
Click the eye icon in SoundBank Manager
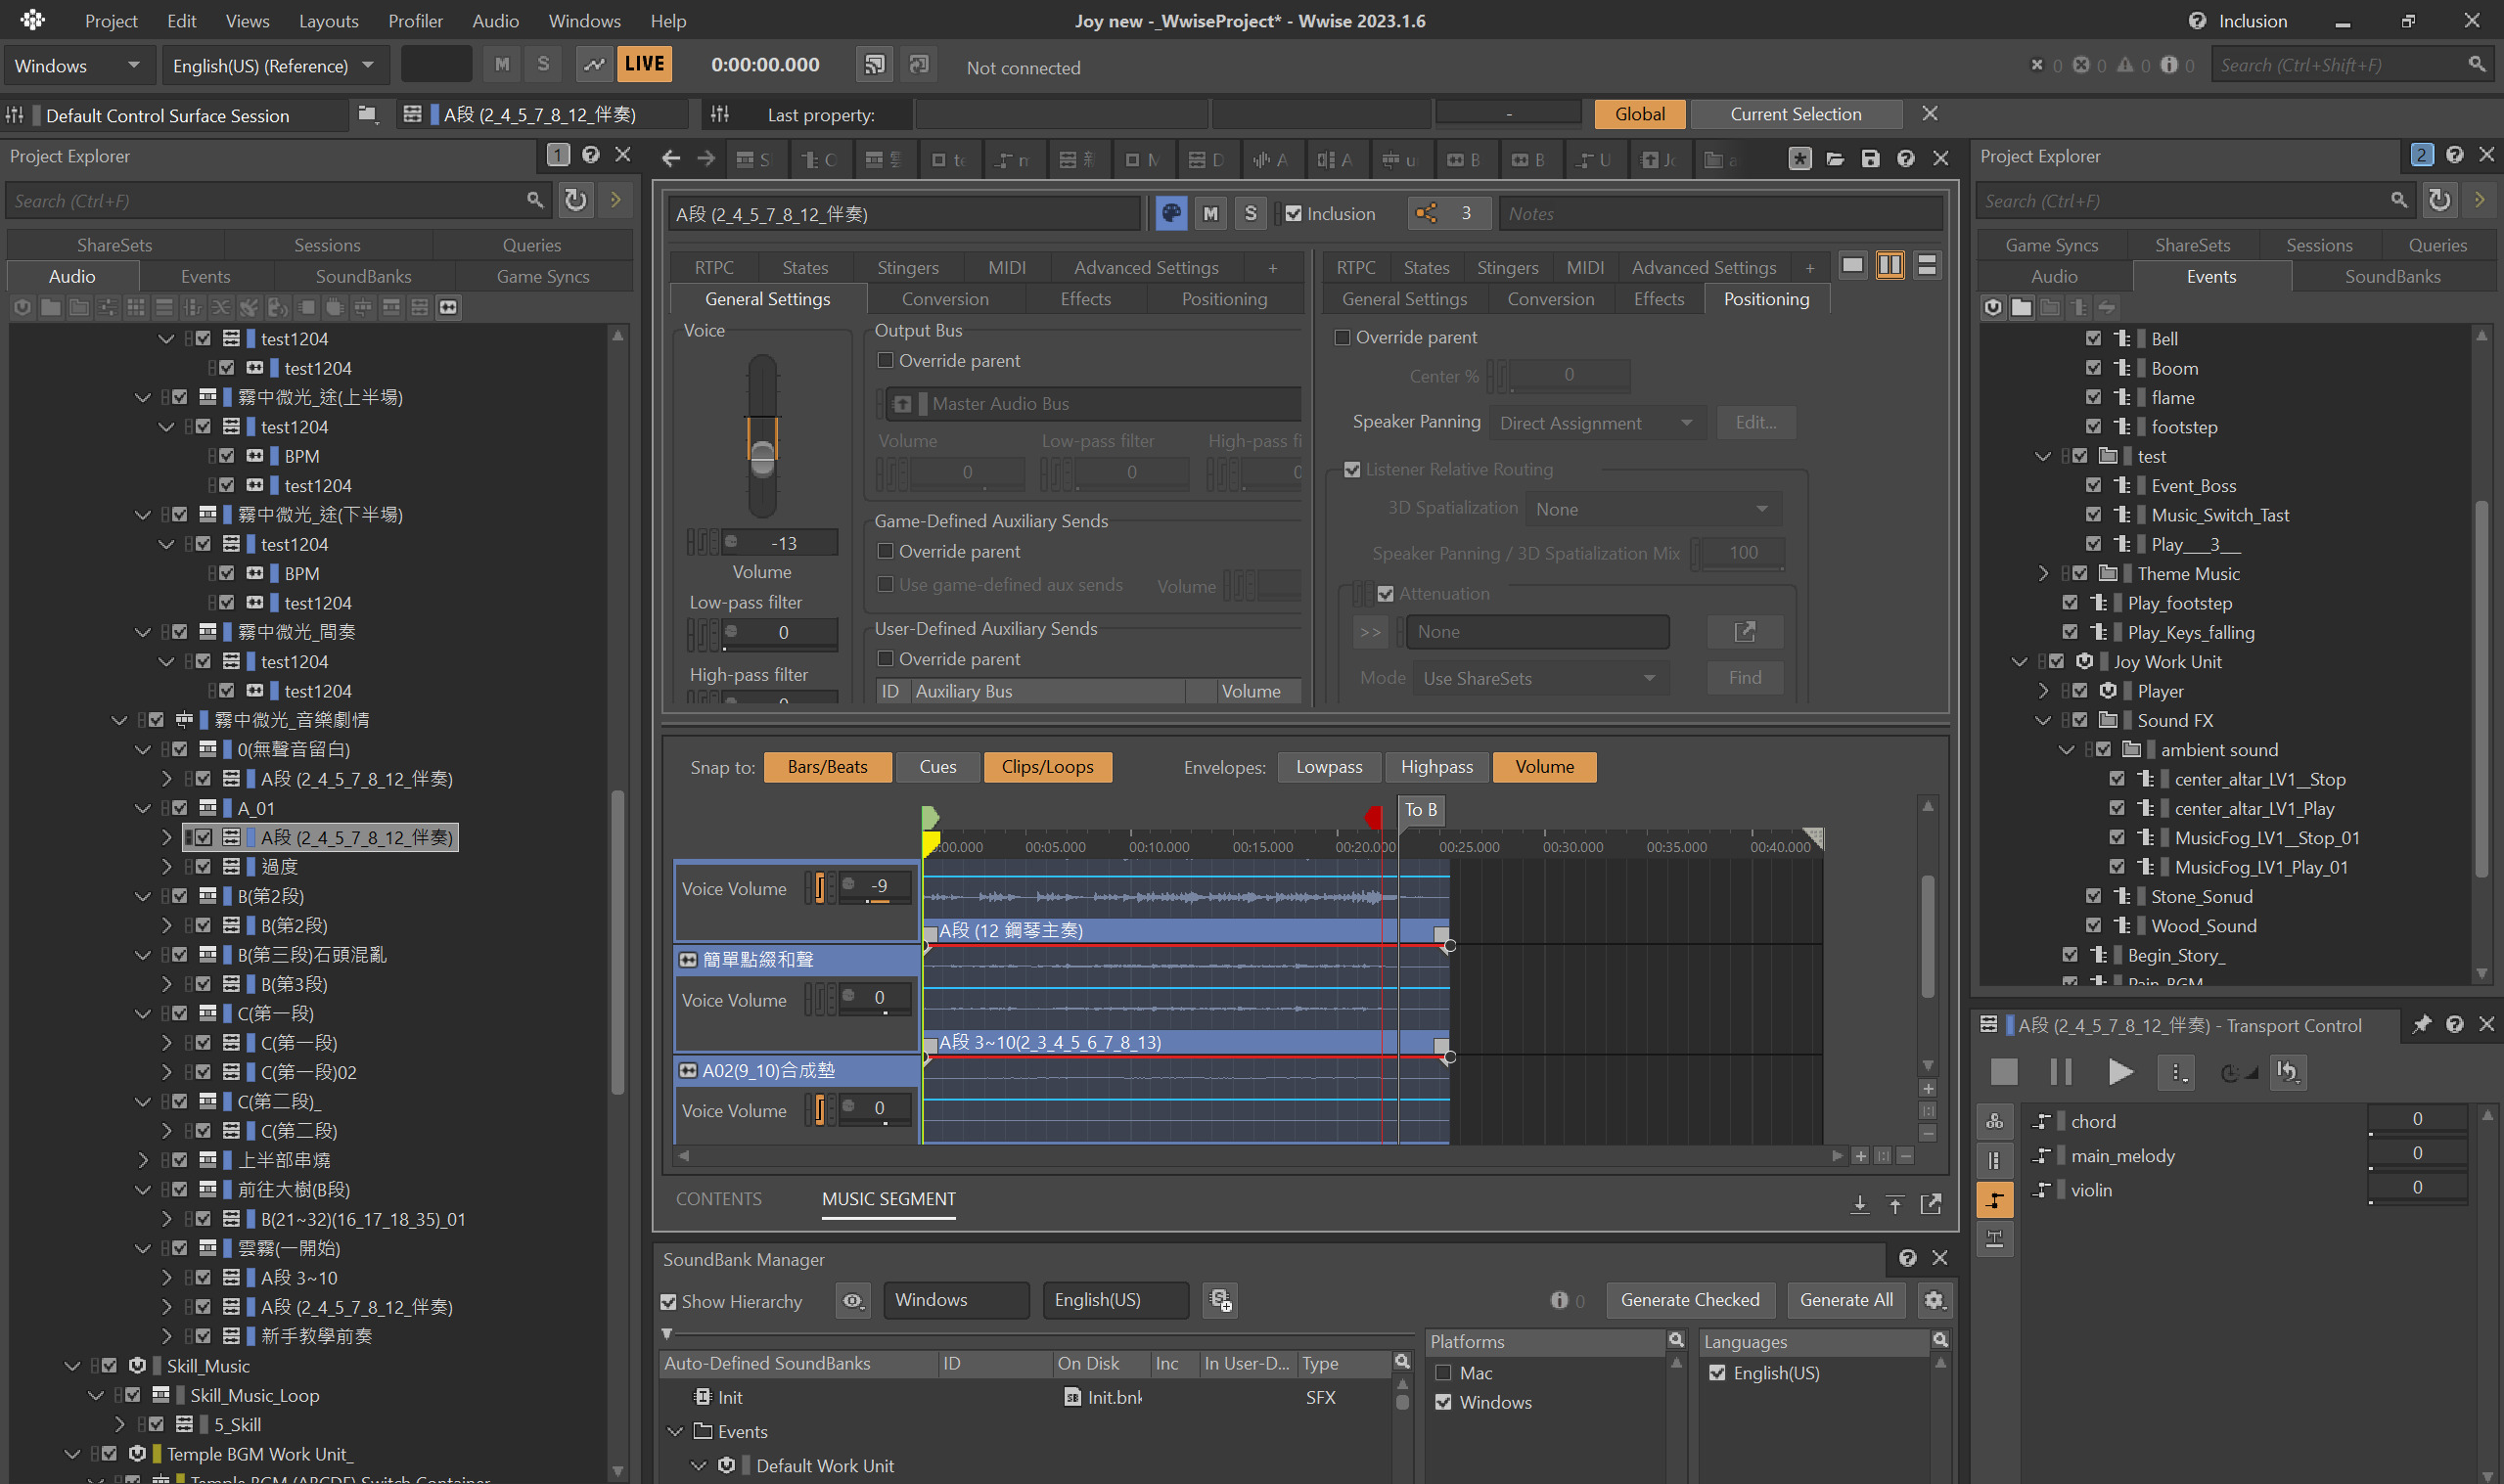pyautogui.click(x=853, y=1300)
